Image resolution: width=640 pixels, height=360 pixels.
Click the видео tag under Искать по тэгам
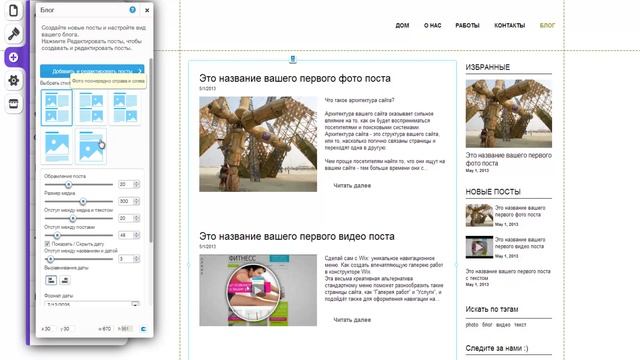click(x=503, y=325)
